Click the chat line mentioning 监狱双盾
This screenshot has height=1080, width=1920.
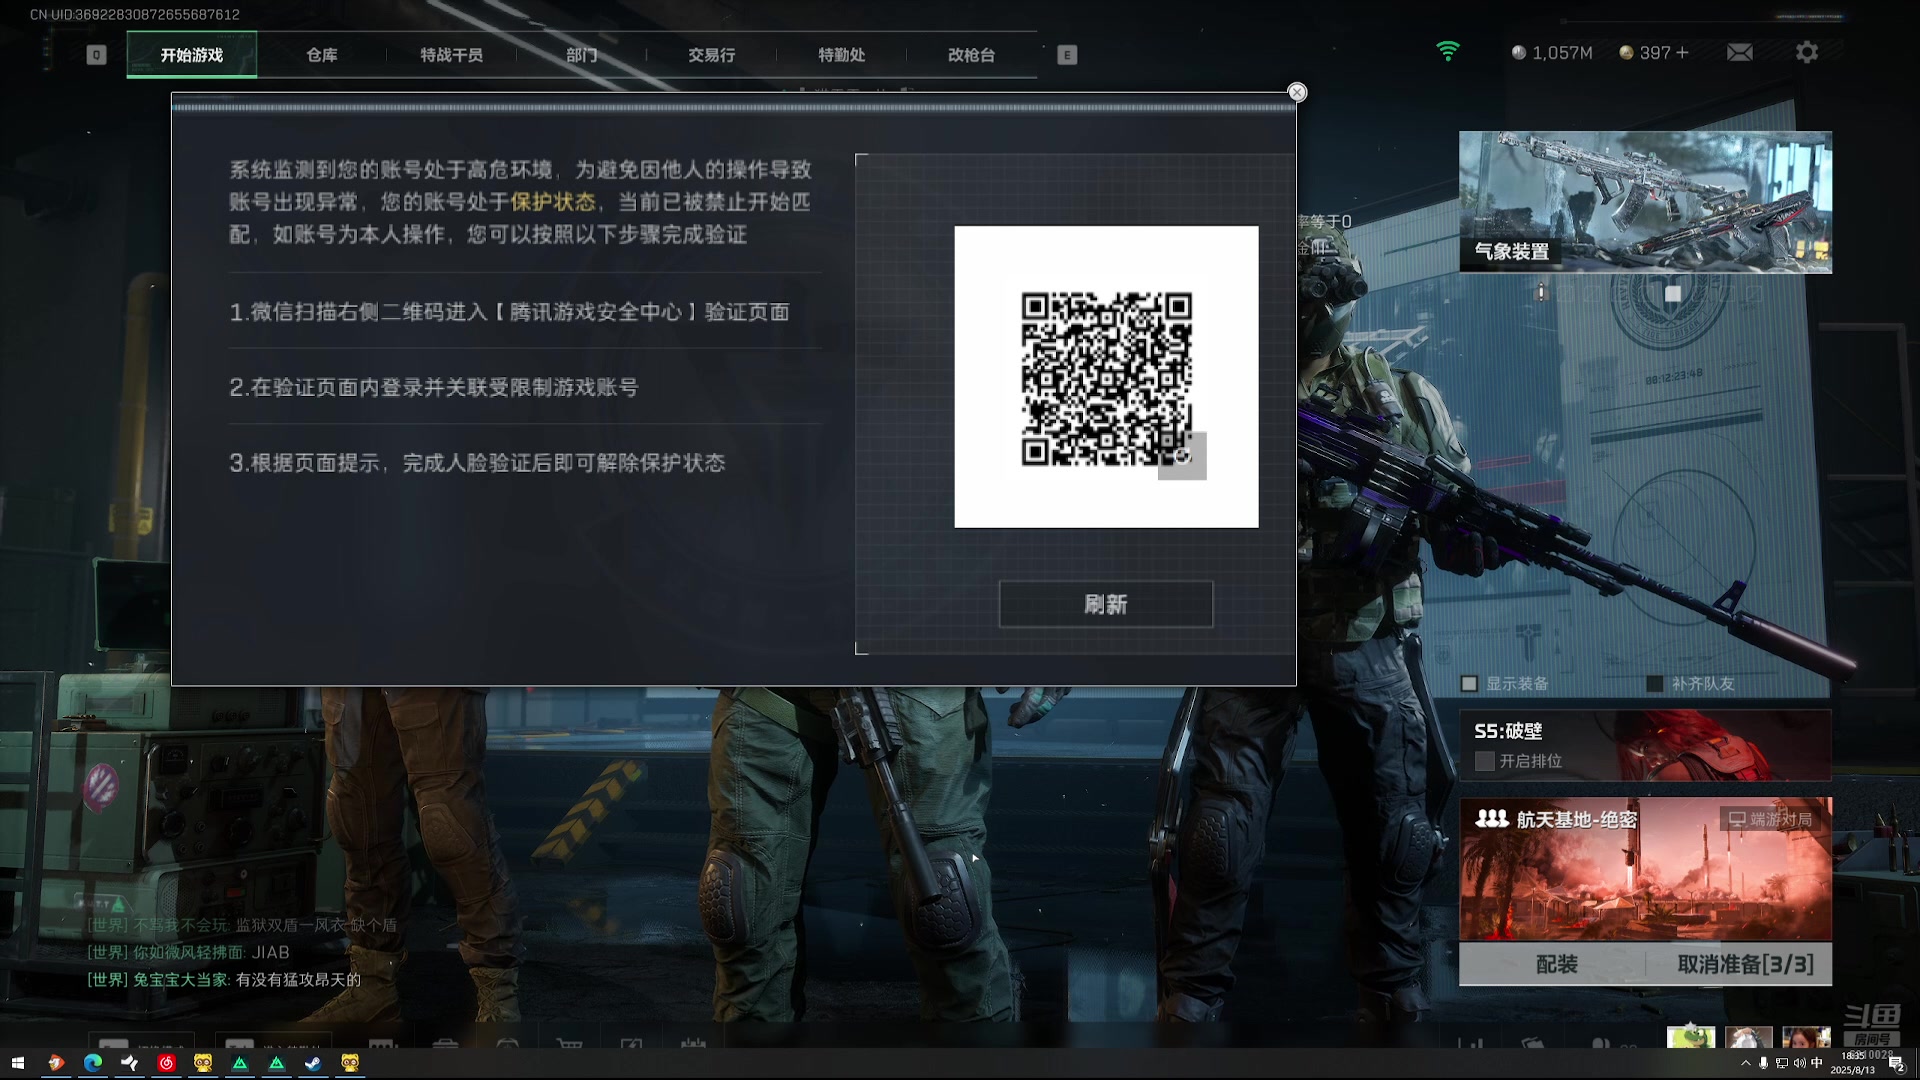point(242,925)
